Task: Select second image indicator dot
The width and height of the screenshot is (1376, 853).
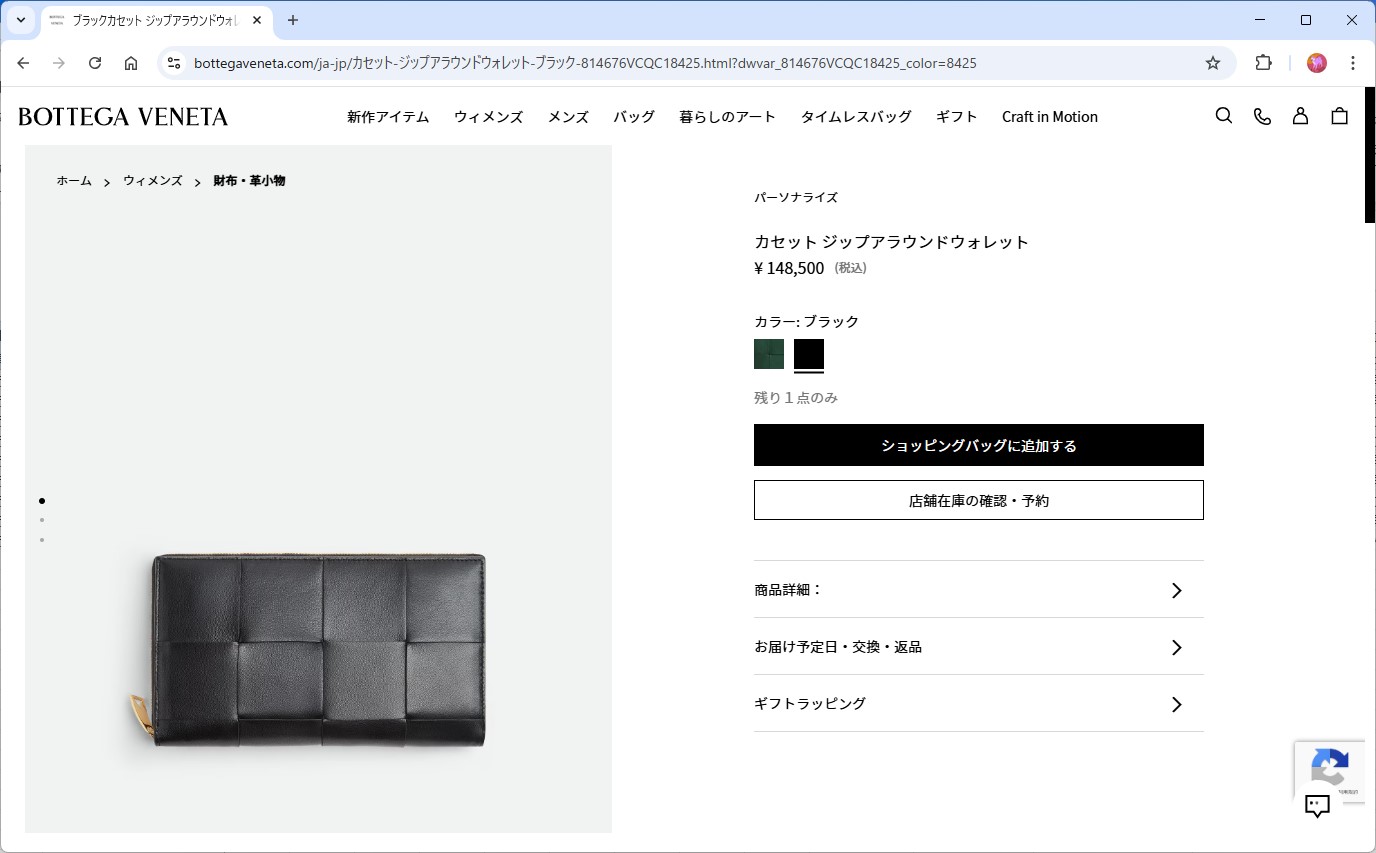Action: tap(42, 520)
